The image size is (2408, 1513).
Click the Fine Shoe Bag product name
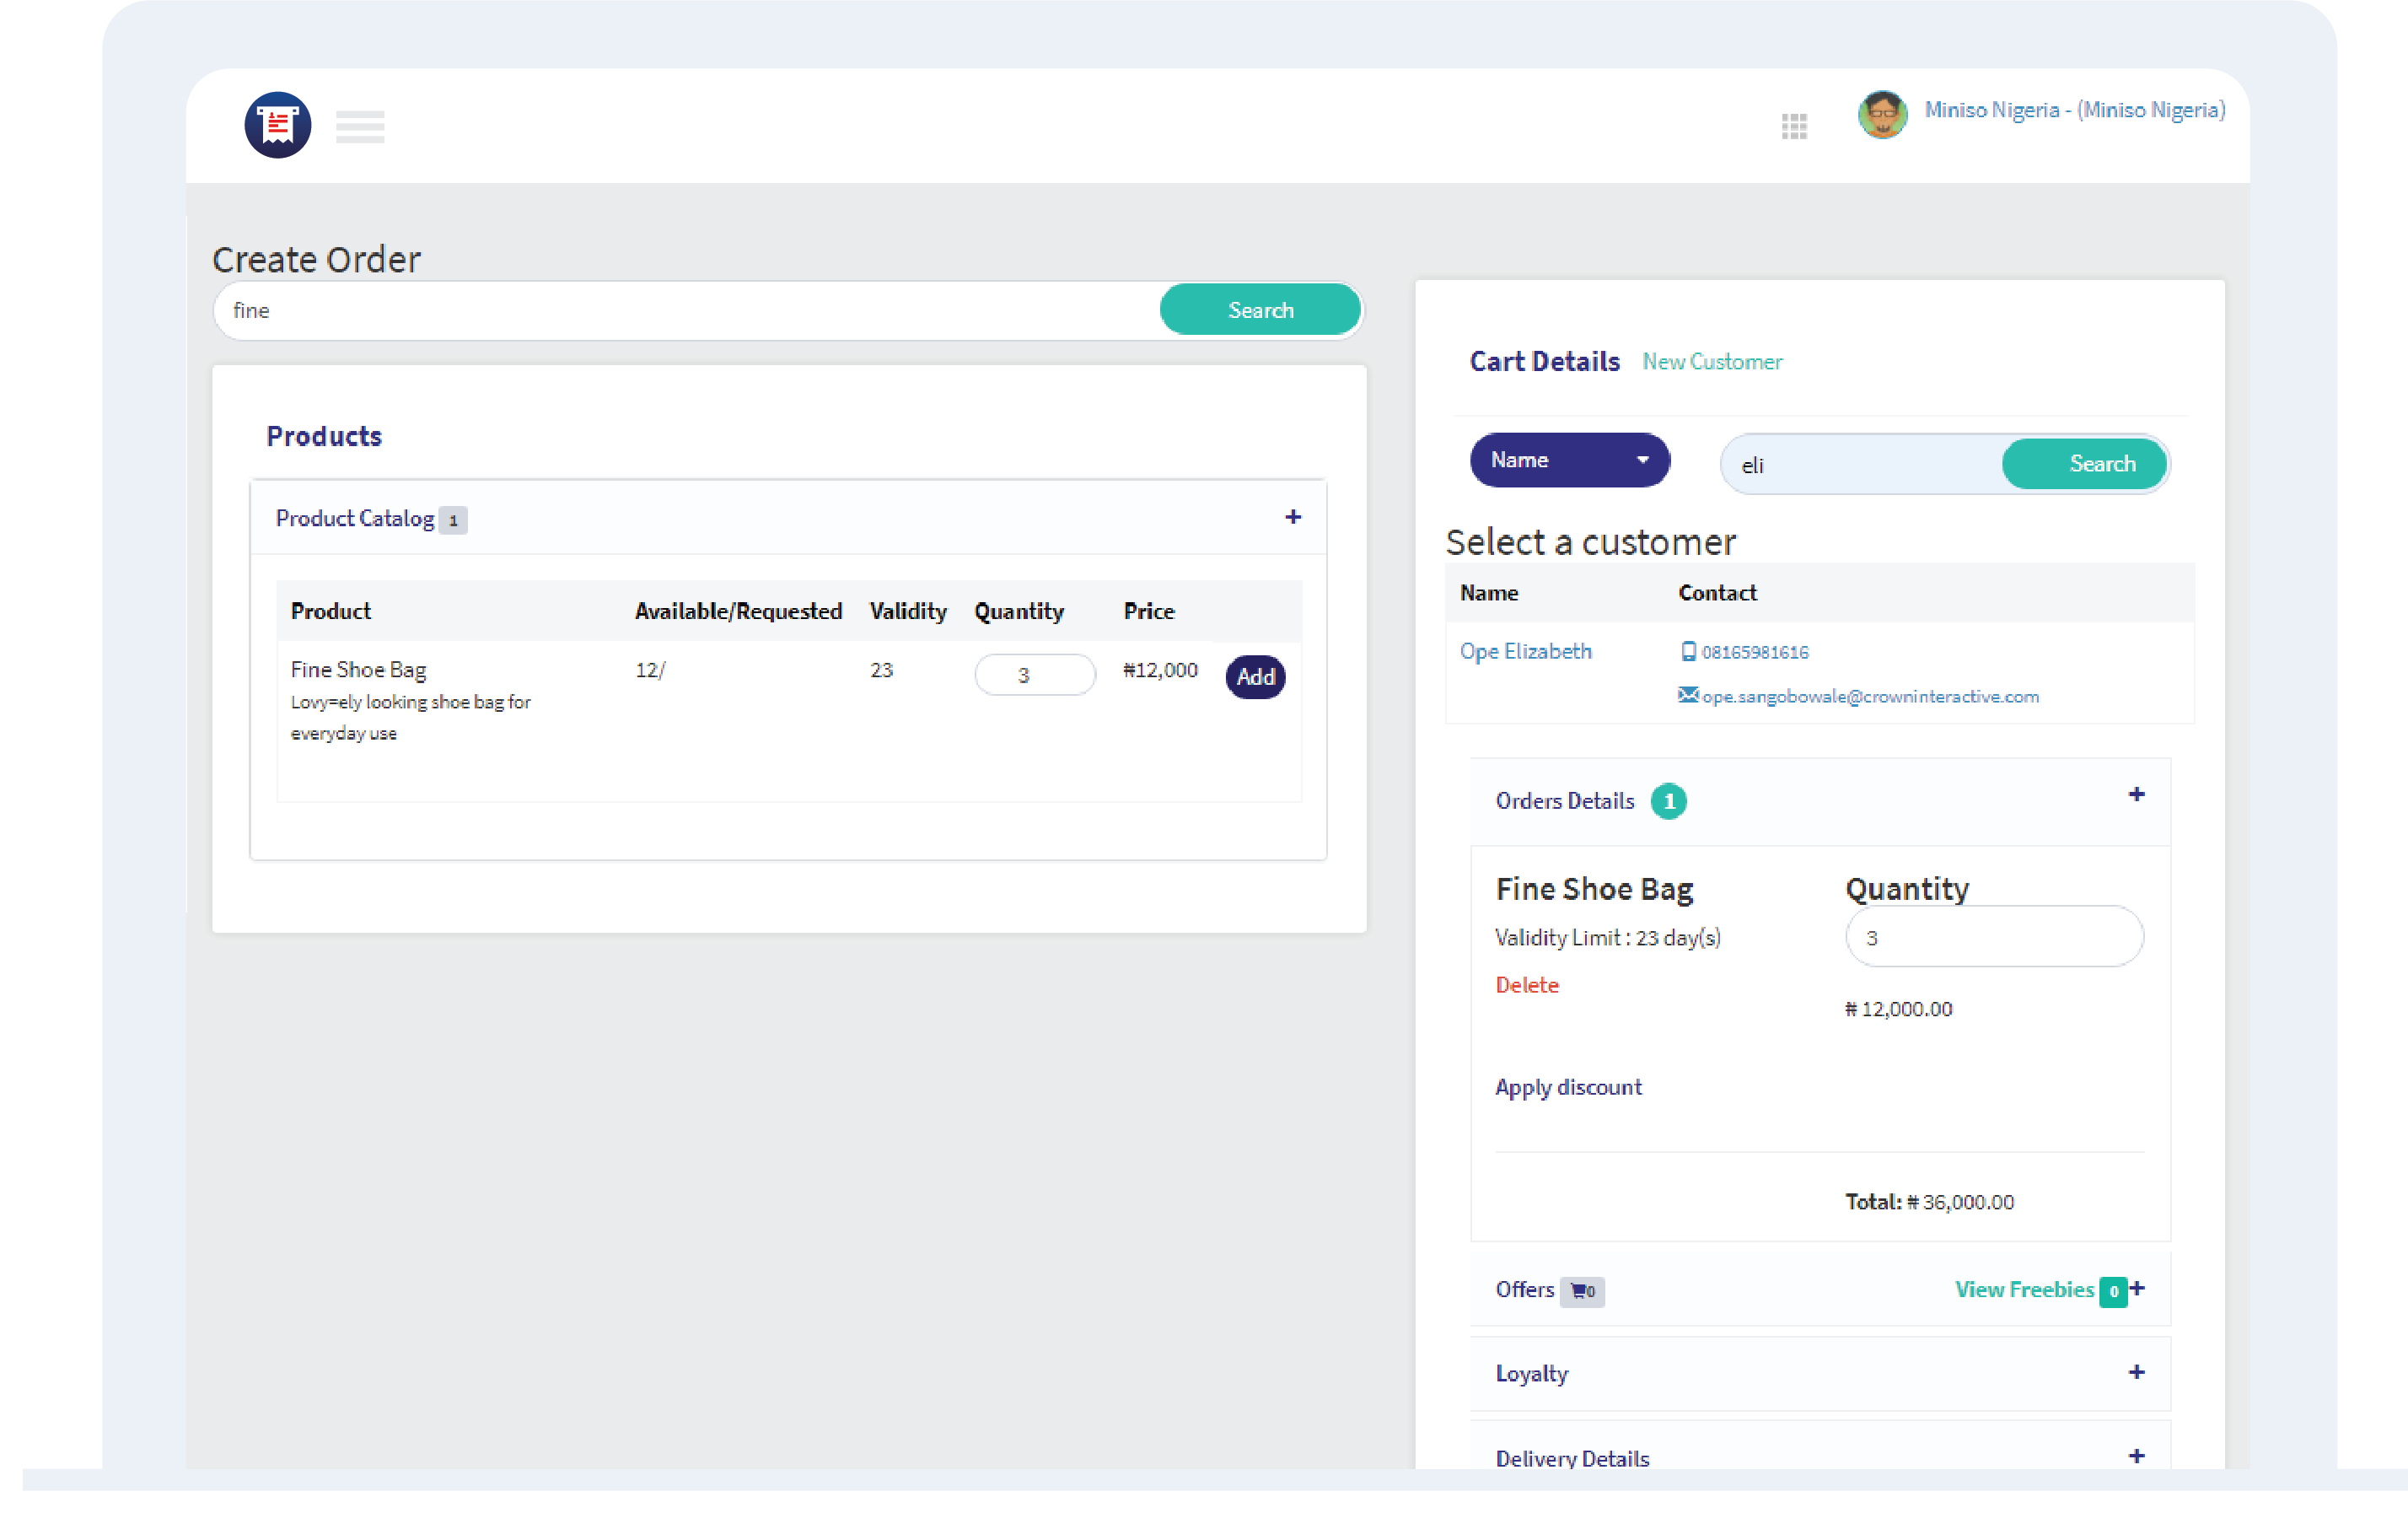(358, 669)
